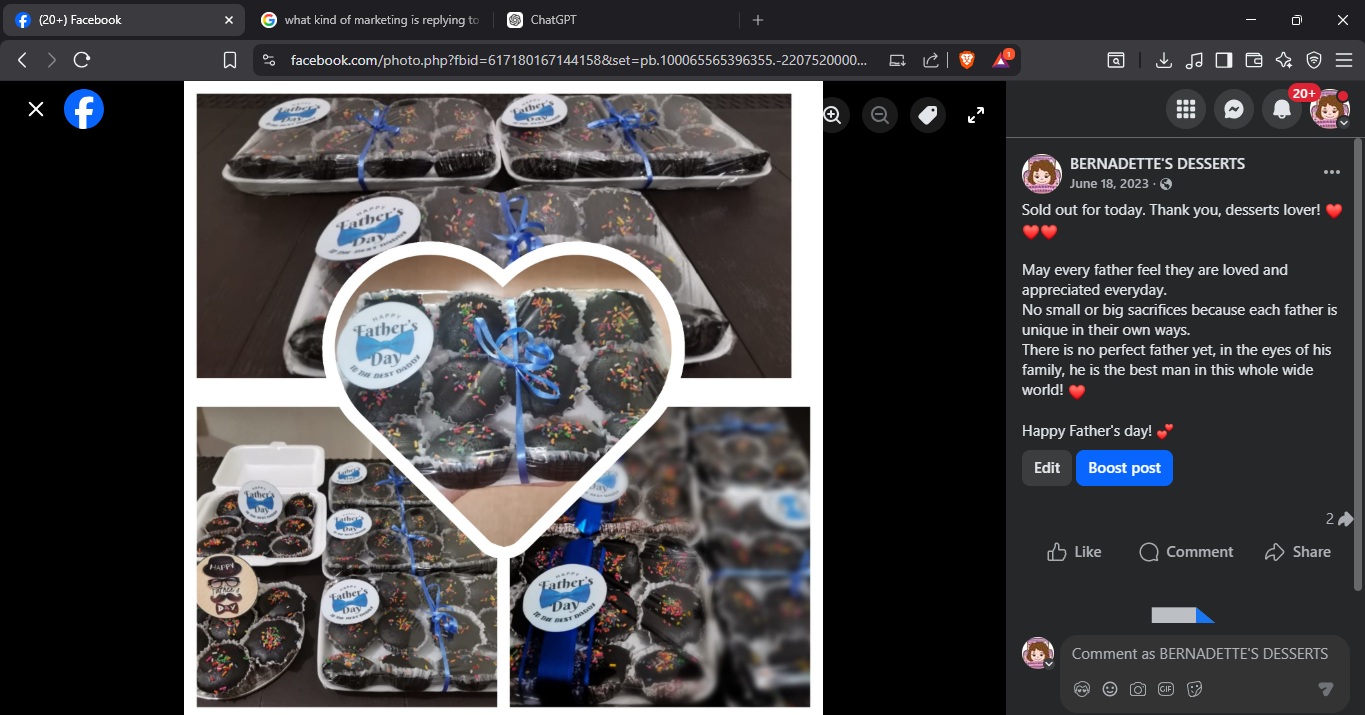Image resolution: width=1365 pixels, height=715 pixels.
Task: View site information icon in the address bar
Action: [x=268, y=60]
